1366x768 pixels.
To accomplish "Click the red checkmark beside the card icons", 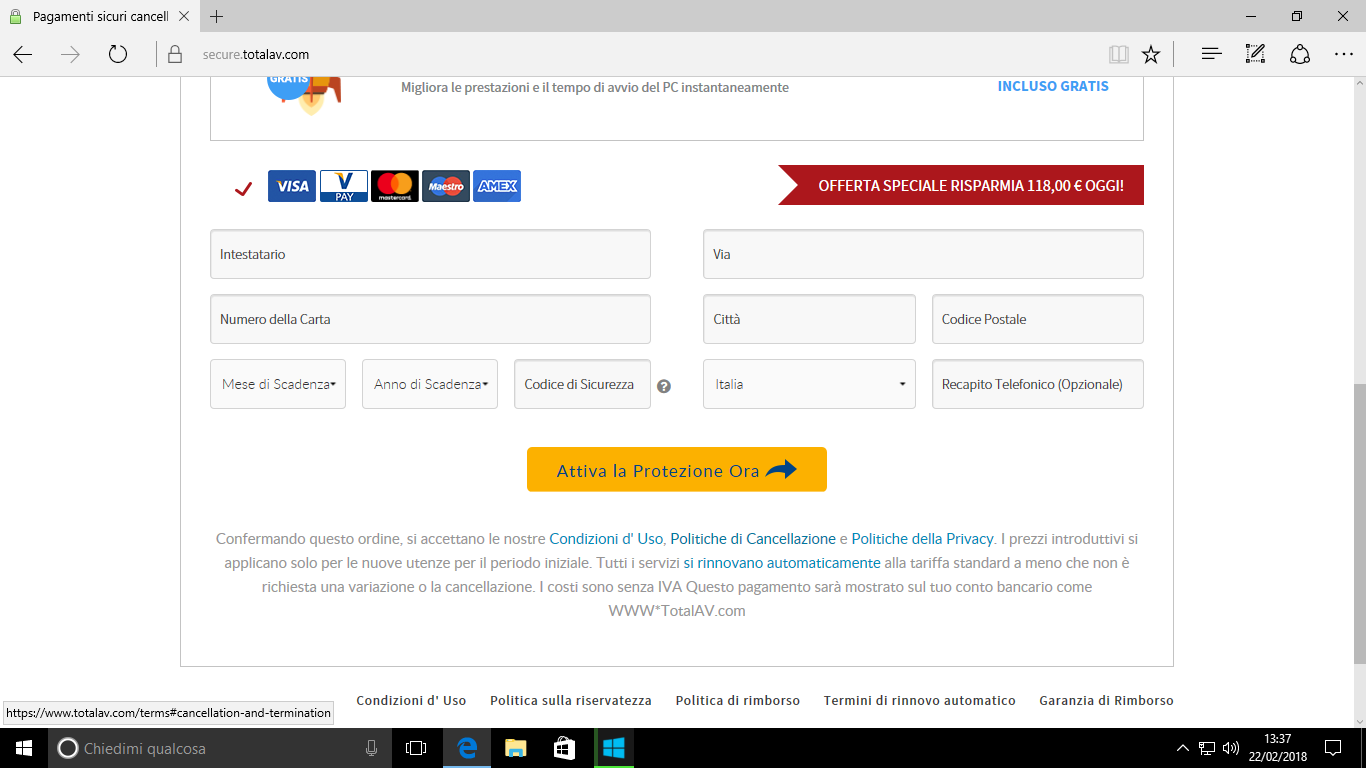I will tap(241, 188).
